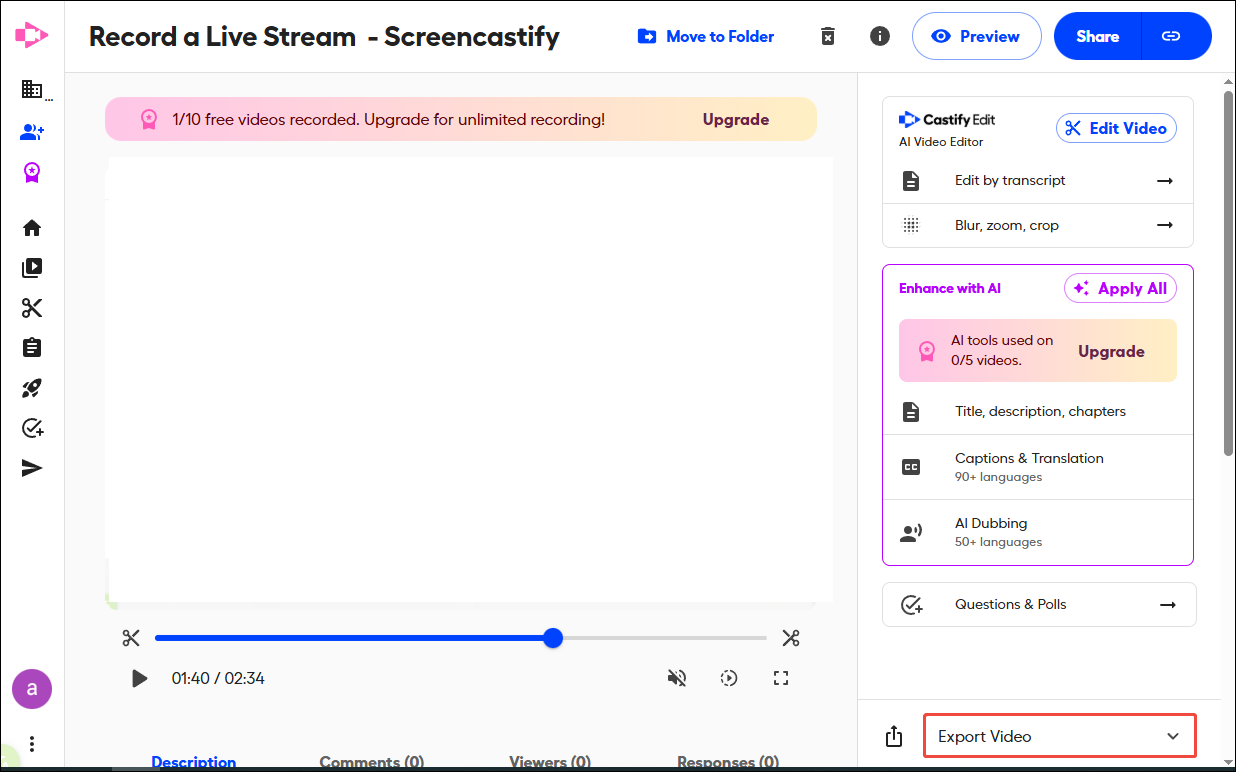Click the send arrow icon in the sidebar
This screenshot has height=772, width=1236.
[31, 467]
